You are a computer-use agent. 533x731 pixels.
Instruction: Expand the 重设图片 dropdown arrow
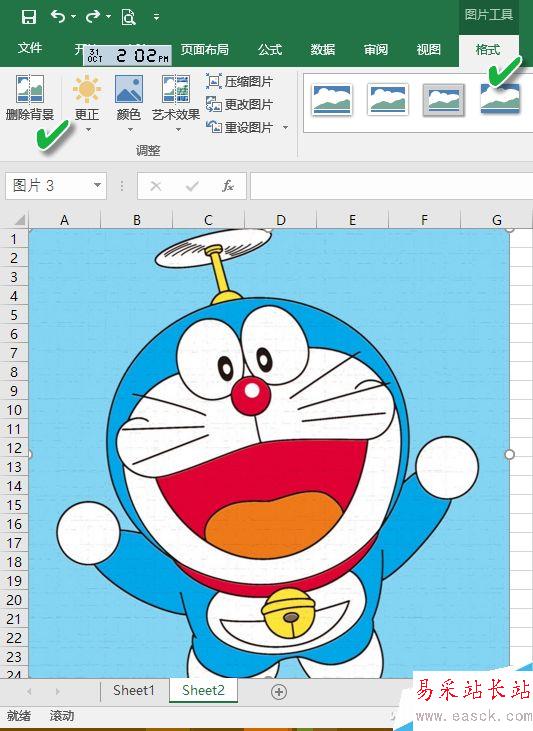pyautogui.click(x=285, y=127)
